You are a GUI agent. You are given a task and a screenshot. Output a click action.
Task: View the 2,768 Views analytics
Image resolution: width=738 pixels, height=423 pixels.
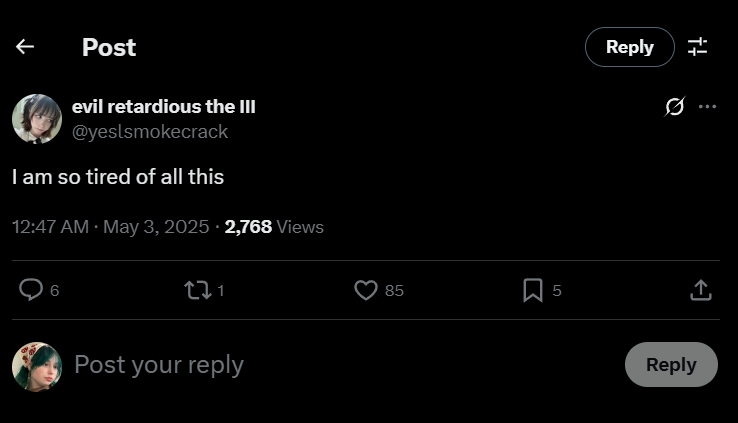[274, 227]
